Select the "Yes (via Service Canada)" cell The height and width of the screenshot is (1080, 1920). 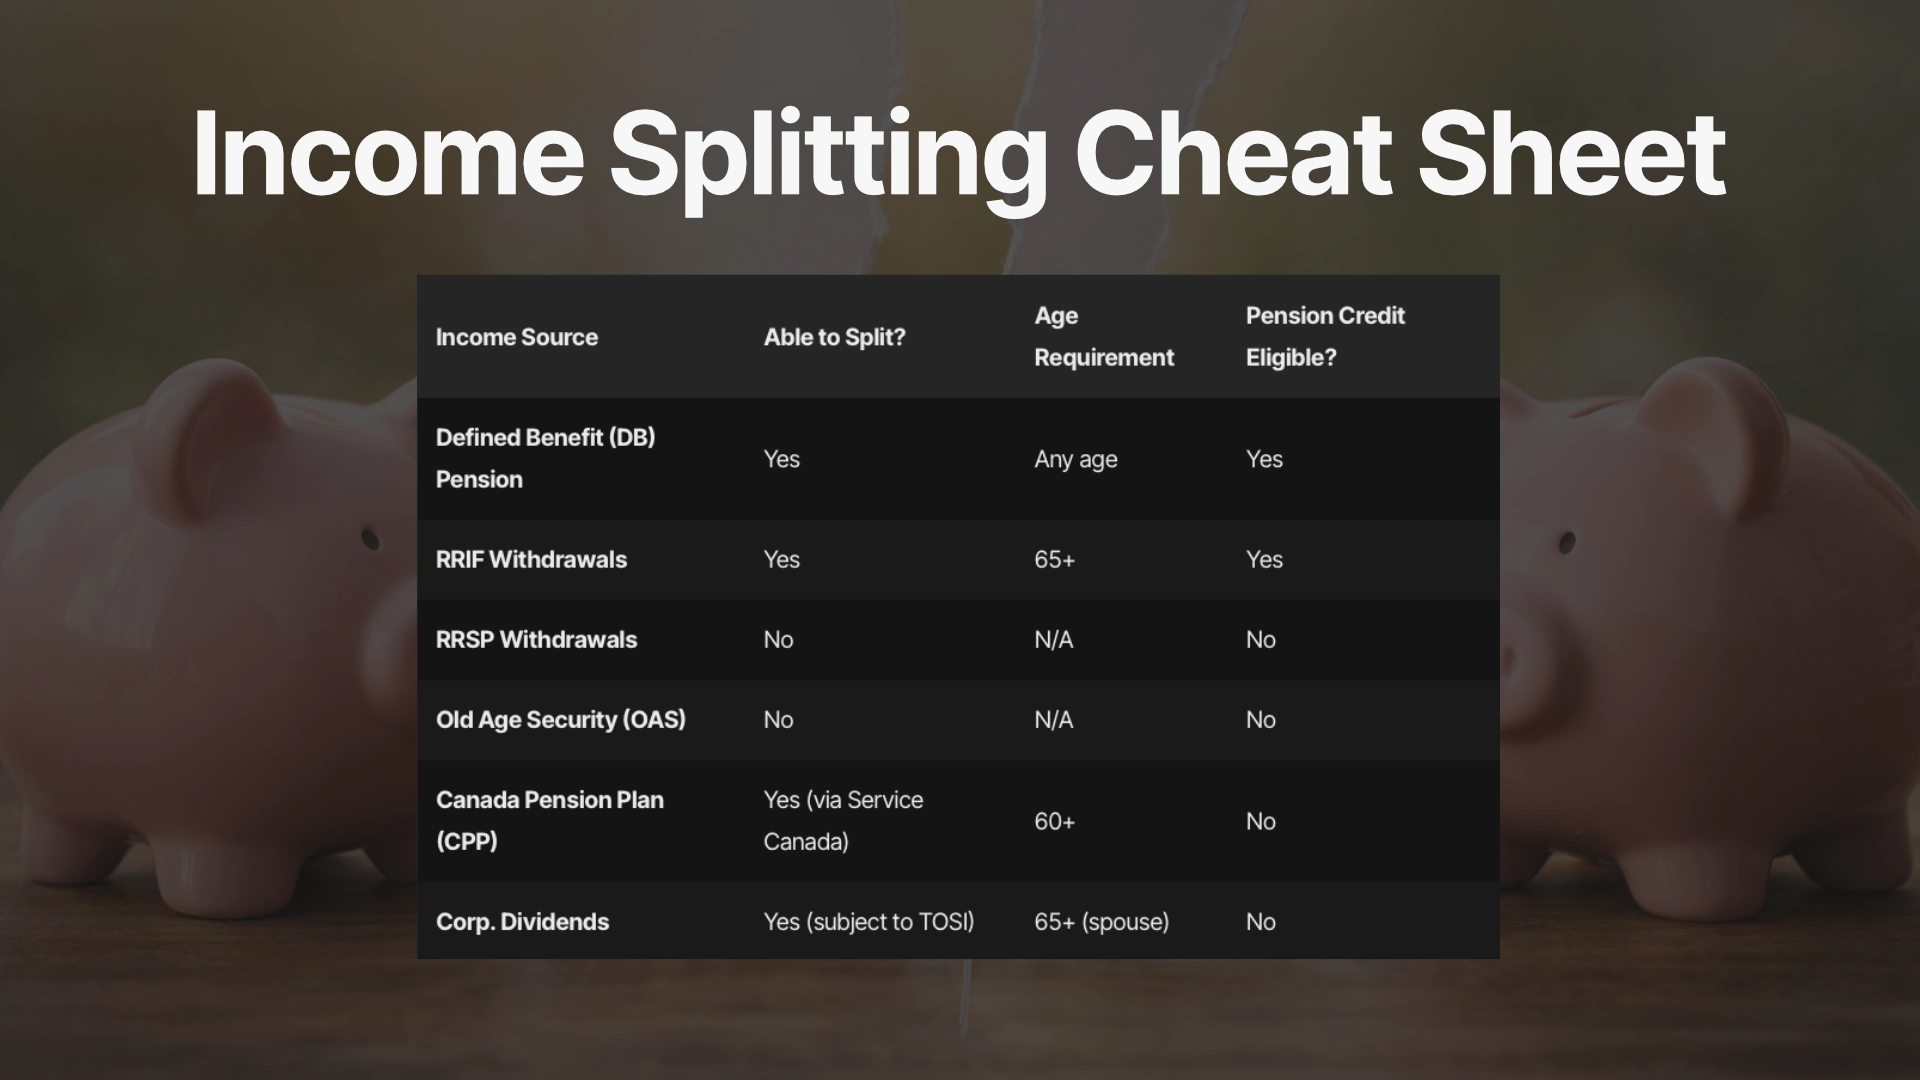pyautogui.click(x=842, y=820)
